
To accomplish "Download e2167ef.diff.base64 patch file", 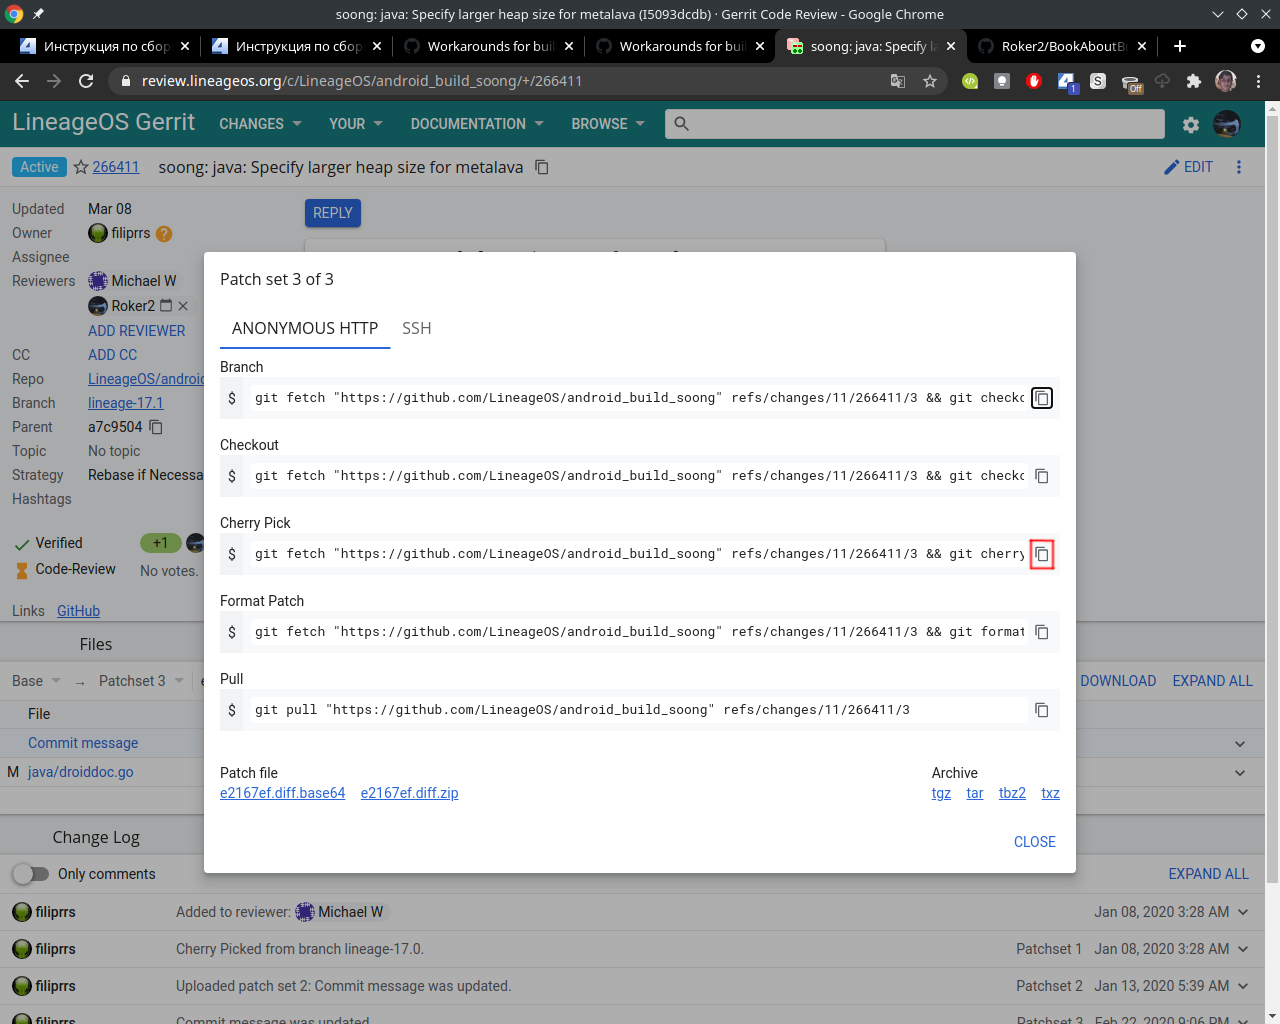I will 282,793.
